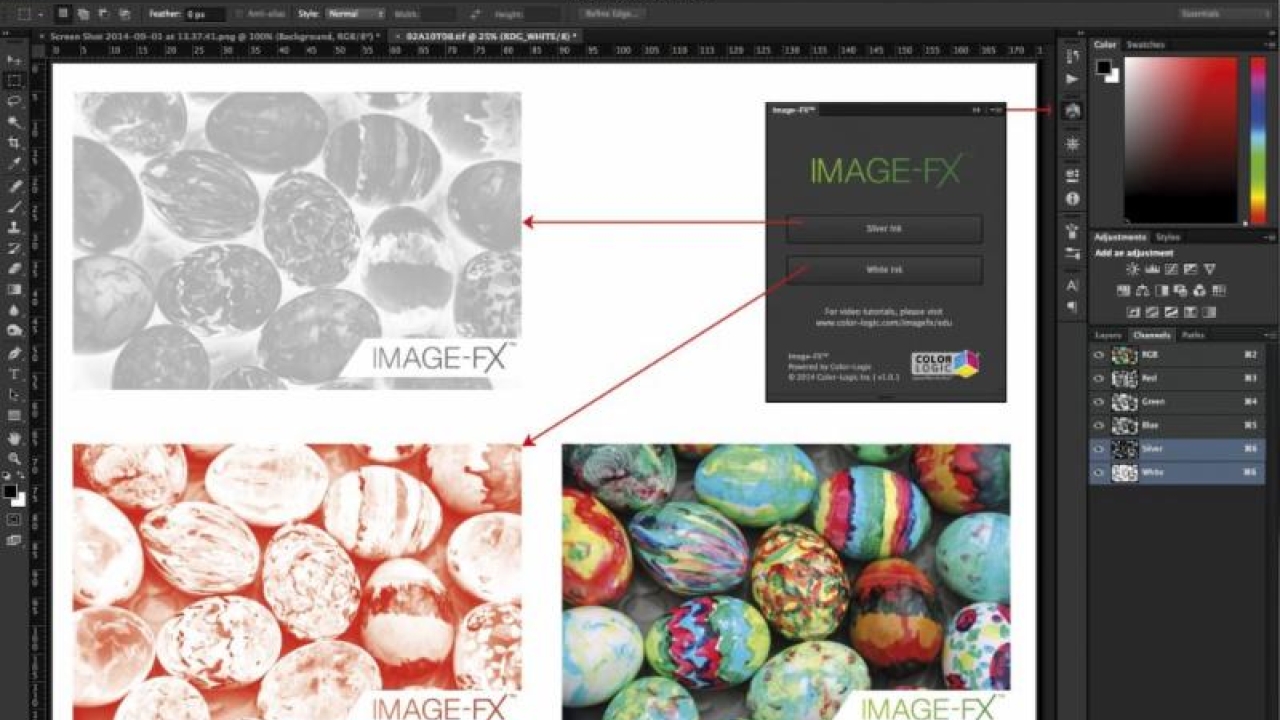Select the Healing Brush tool

[x=14, y=186]
